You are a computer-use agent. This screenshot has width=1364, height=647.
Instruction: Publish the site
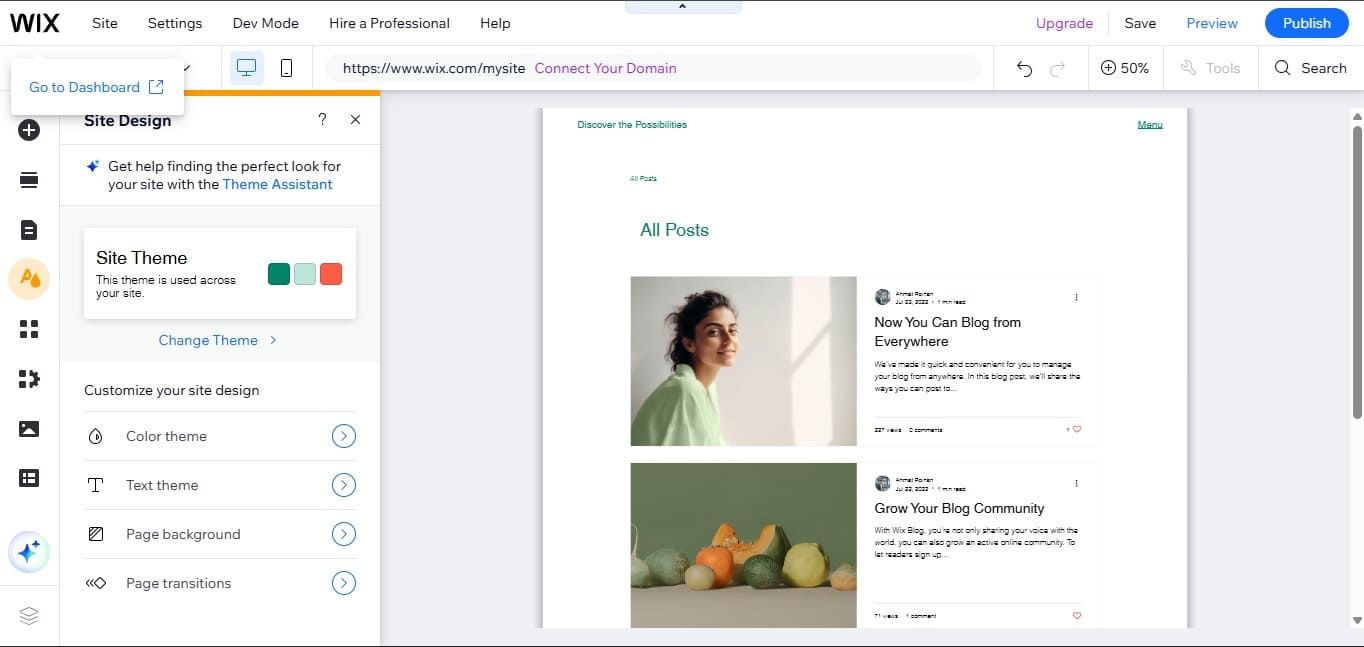[1306, 22]
